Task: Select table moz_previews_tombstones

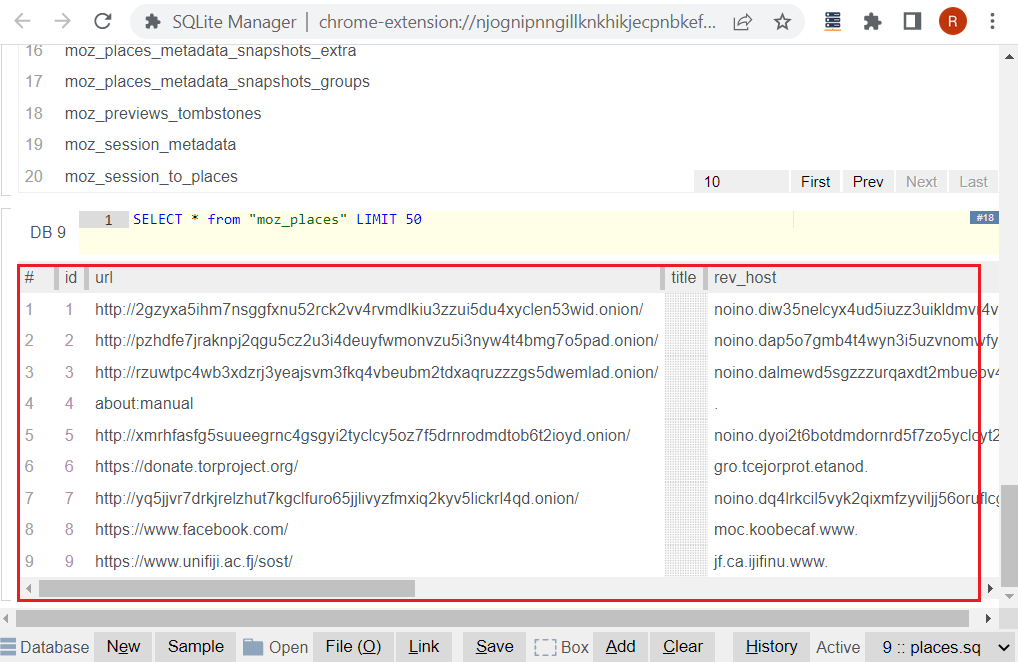Action: pyautogui.click(x=163, y=114)
